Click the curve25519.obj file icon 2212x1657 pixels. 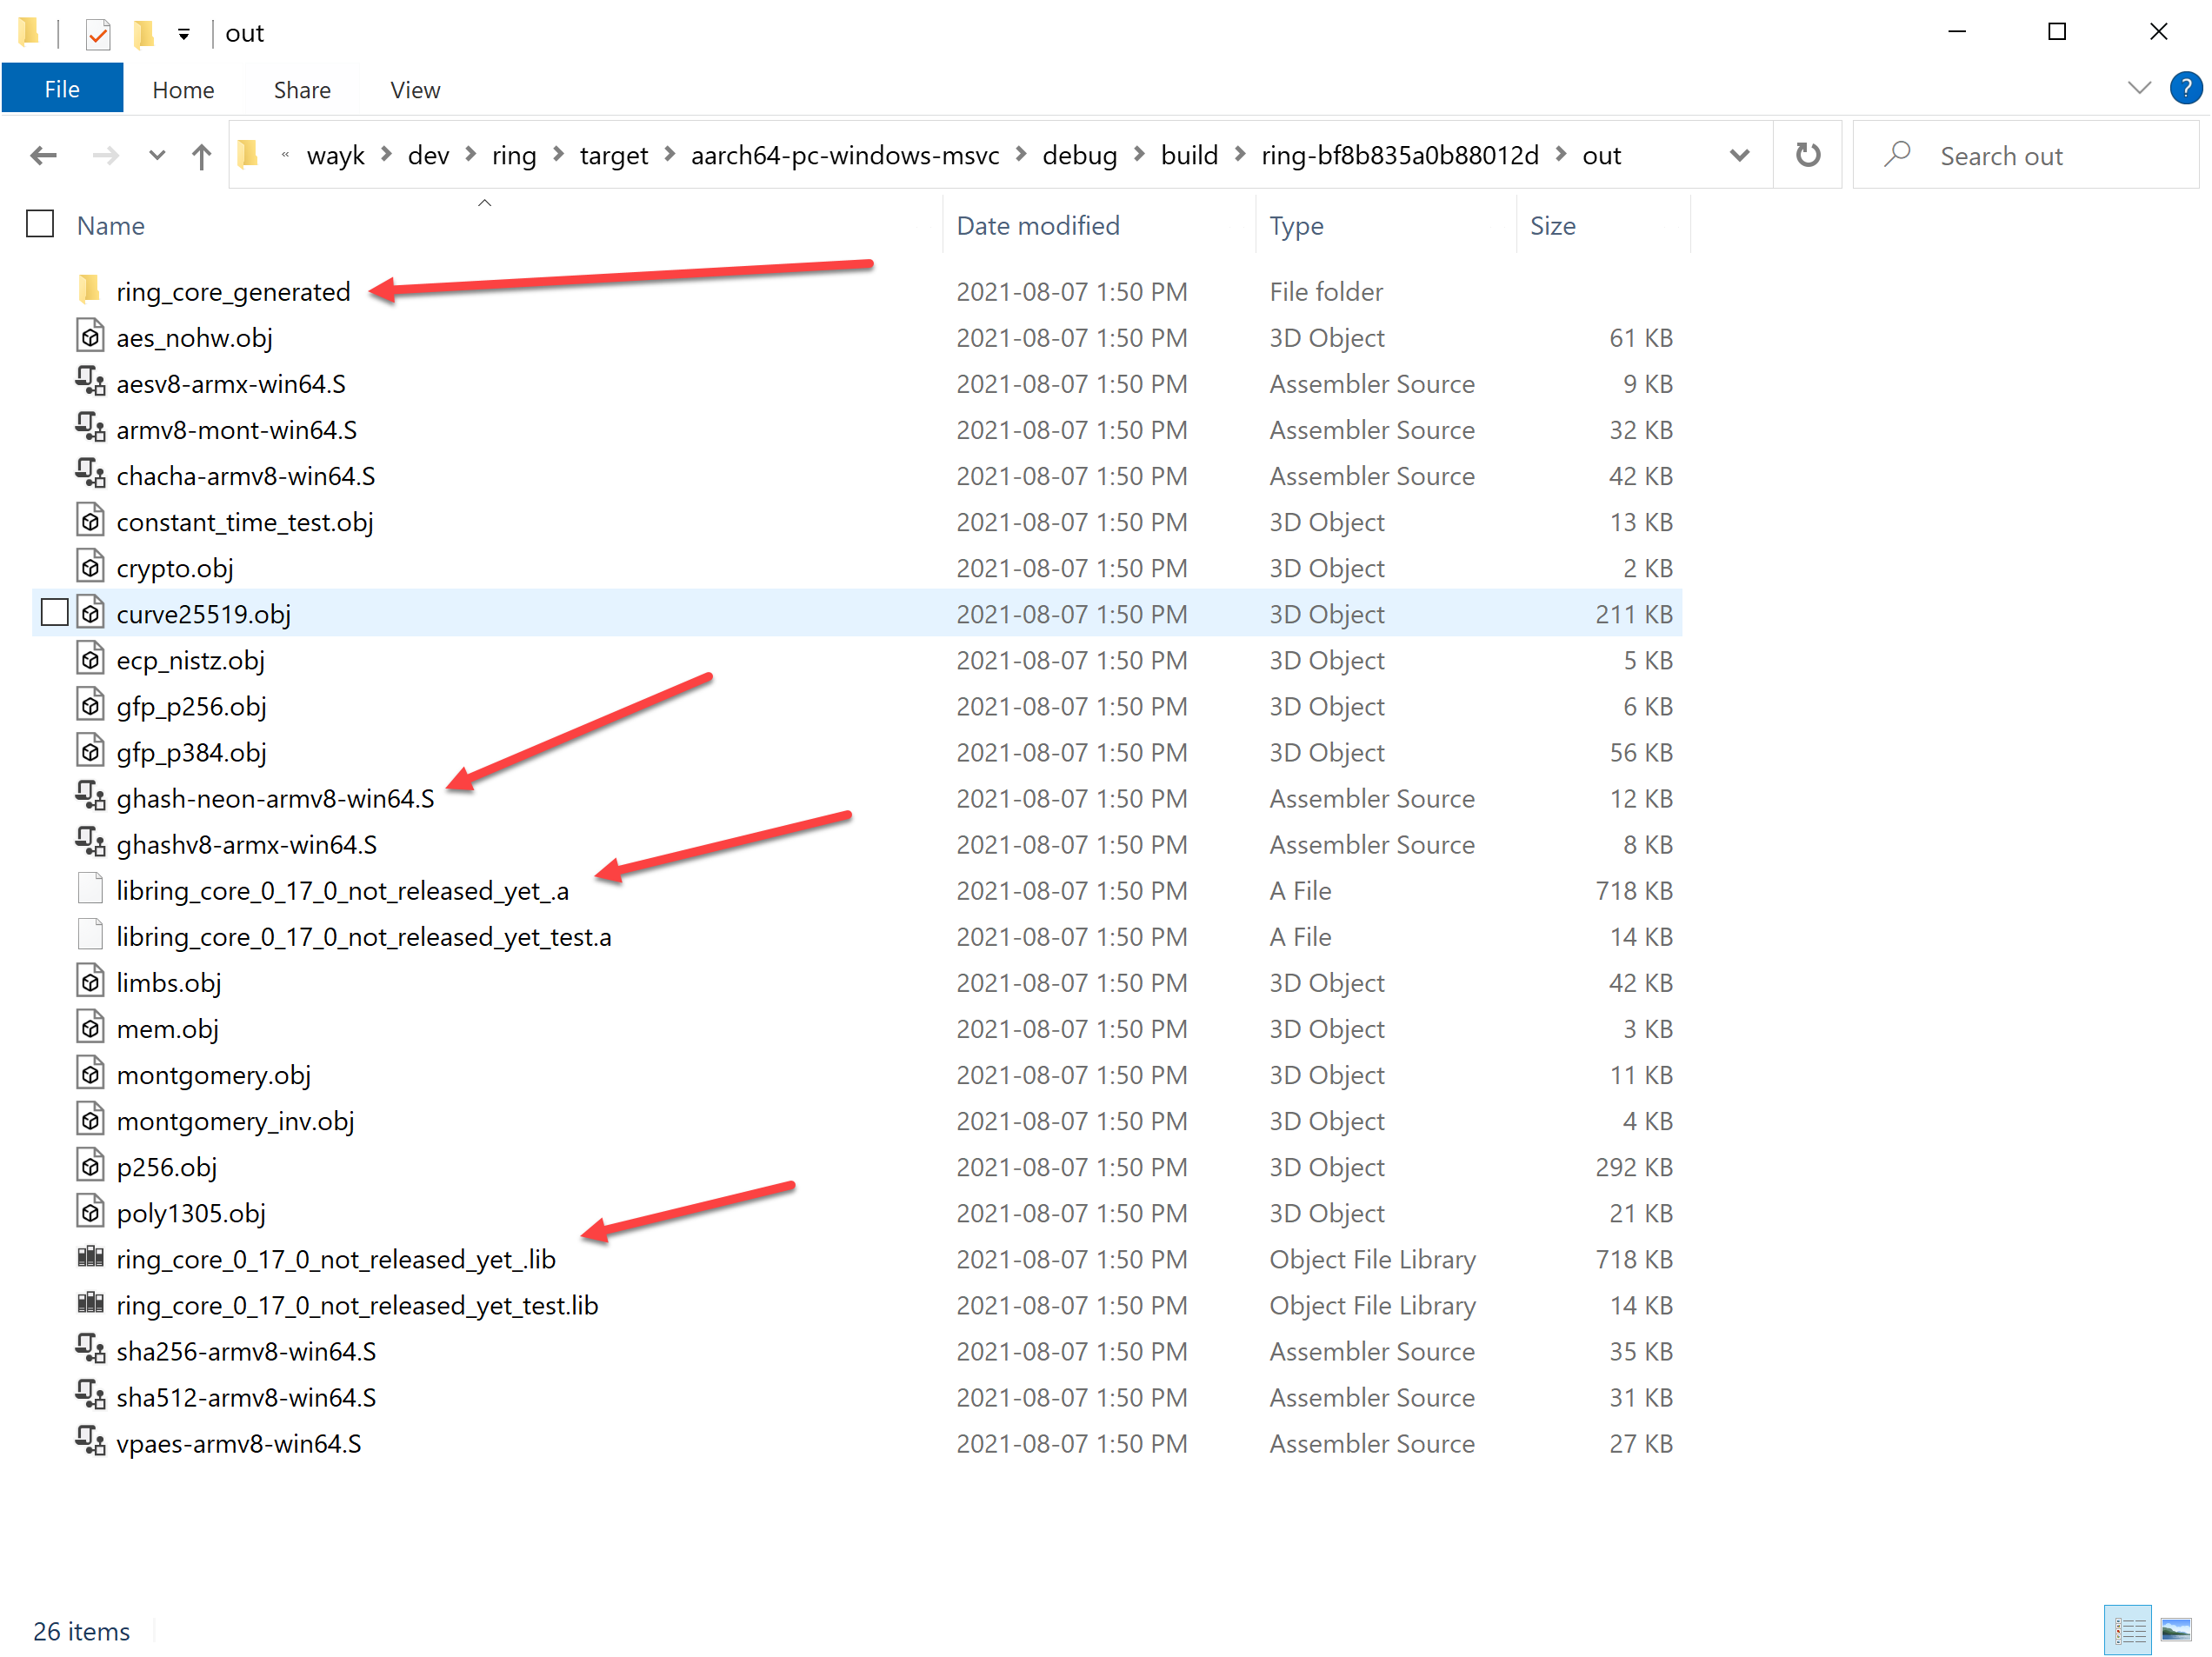click(90, 613)
